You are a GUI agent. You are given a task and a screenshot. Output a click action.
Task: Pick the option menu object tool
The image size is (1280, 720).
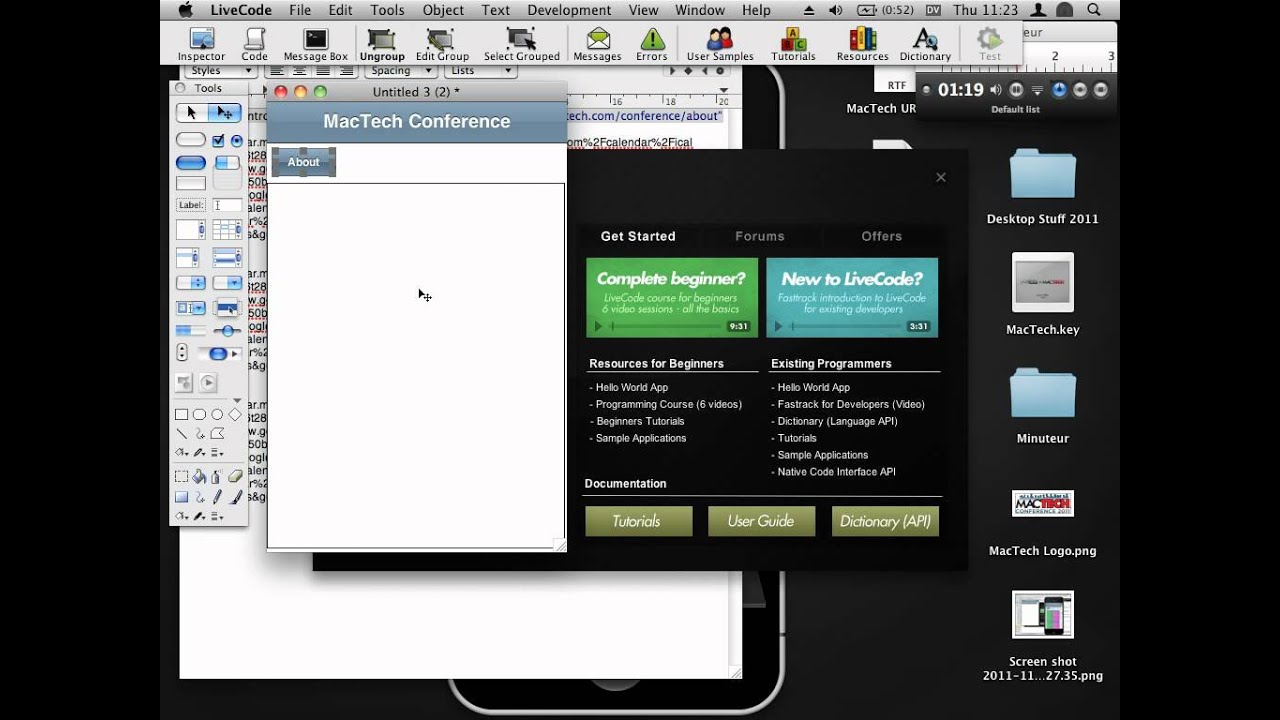pyautogui.click(x=191, y=283)
